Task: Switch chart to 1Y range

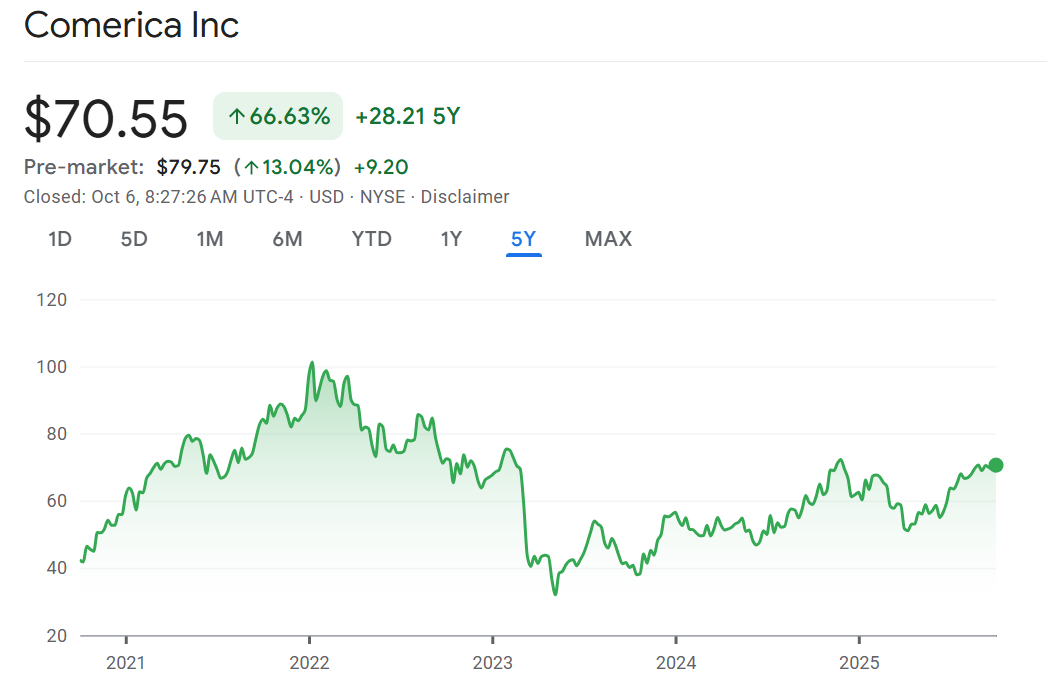Action: pos(451,239)
